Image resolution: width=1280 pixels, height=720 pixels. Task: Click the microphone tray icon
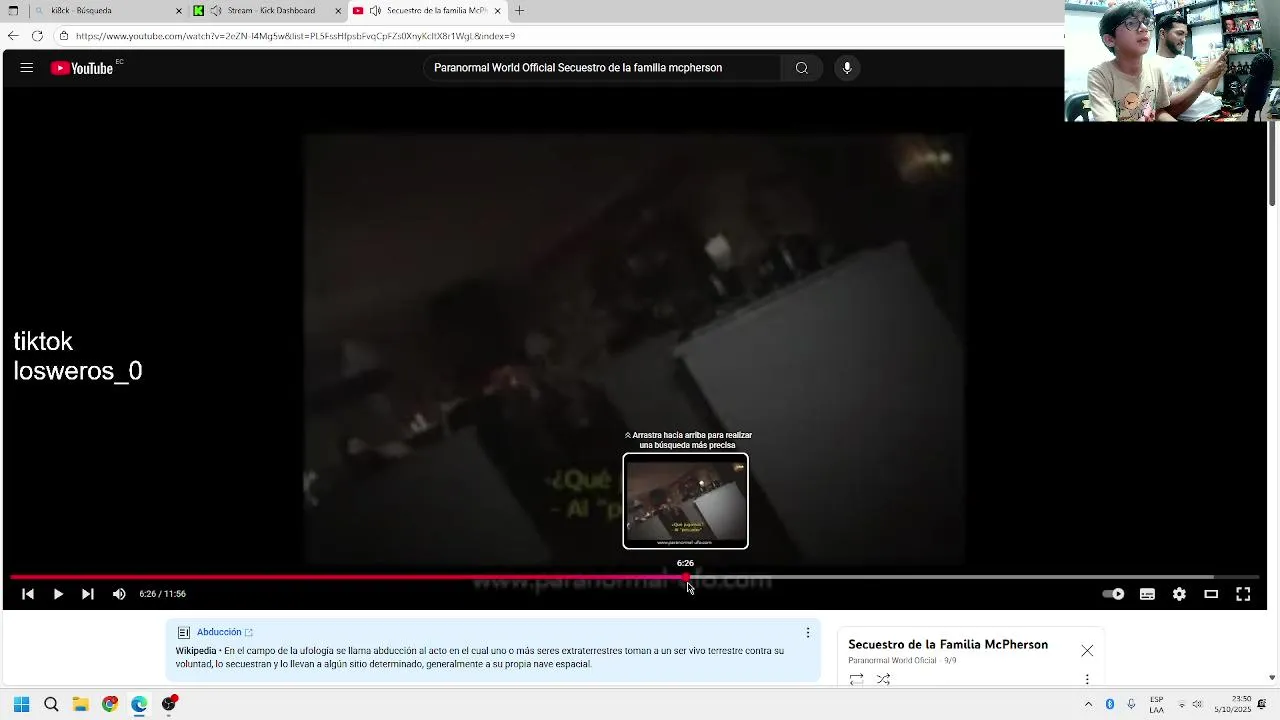pos(1131,704)
